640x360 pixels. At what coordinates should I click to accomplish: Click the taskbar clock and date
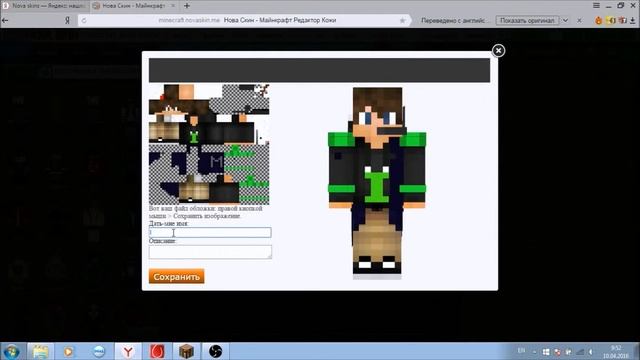[616, 352]
